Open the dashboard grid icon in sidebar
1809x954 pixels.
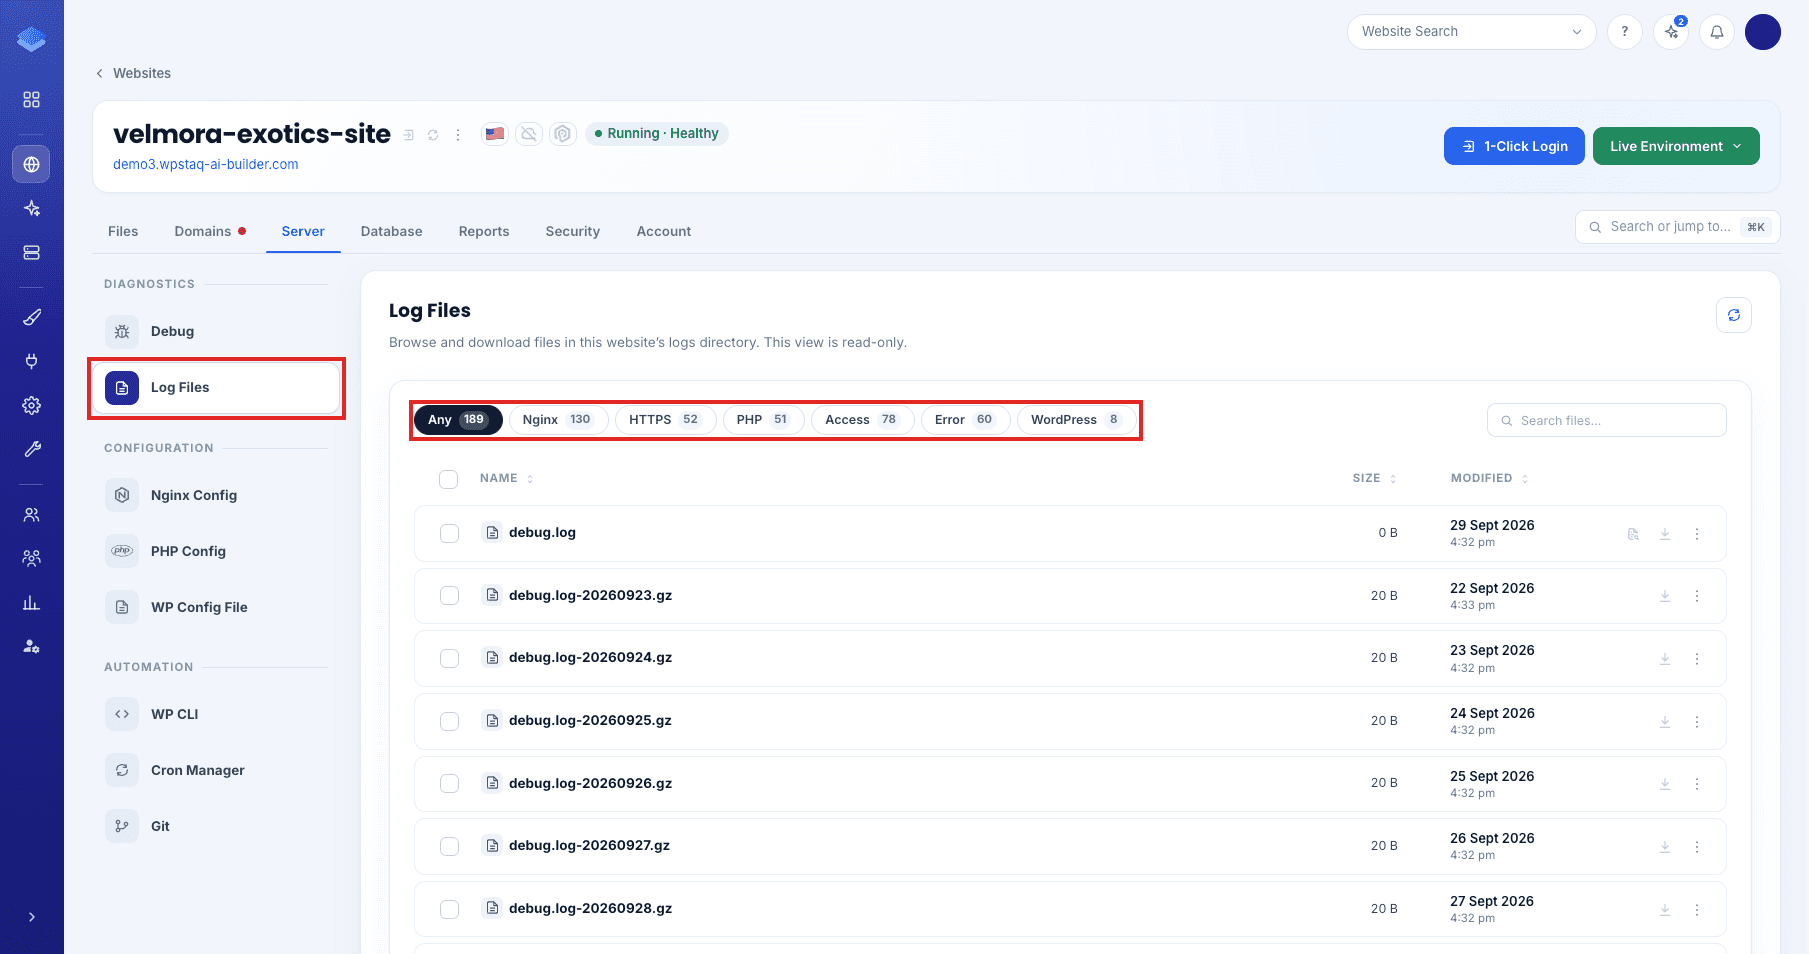pyautogui.click(x=32, y=100)
